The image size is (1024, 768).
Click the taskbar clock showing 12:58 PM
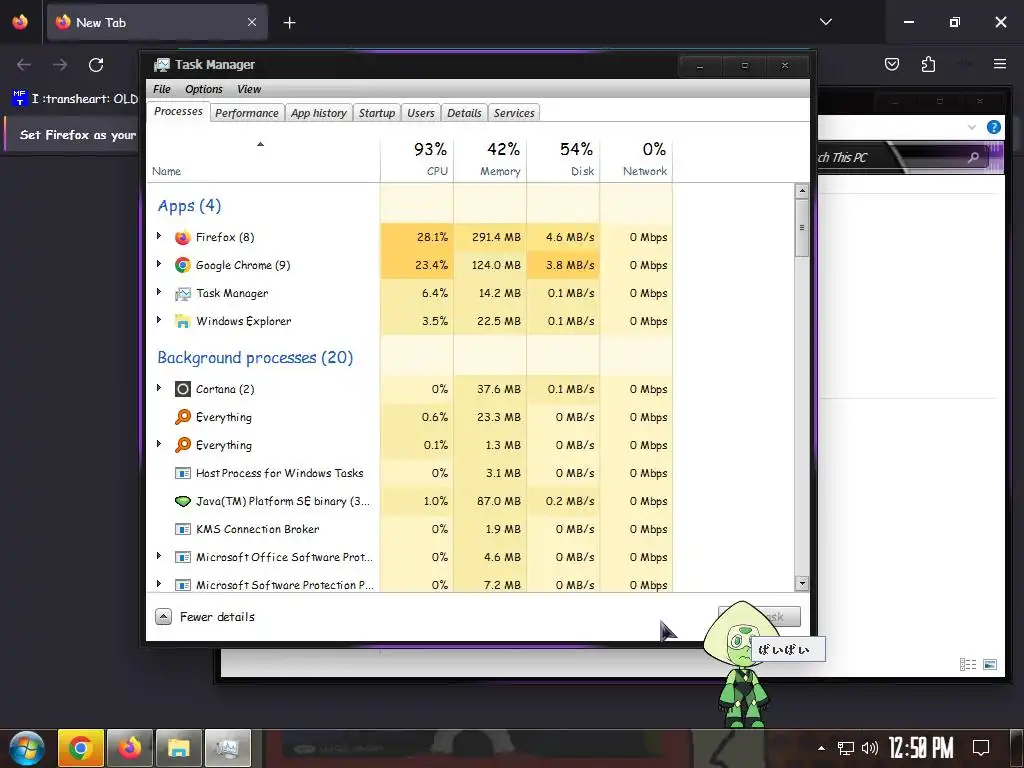921,748
